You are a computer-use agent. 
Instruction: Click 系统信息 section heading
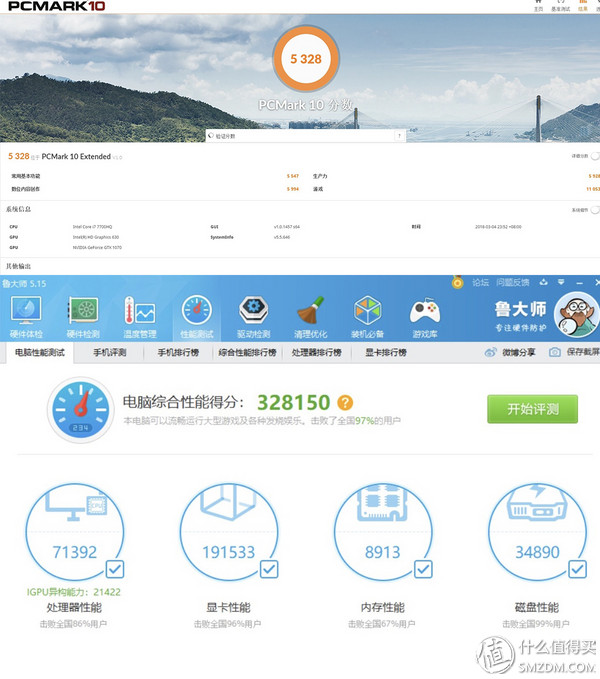point(18,209)
